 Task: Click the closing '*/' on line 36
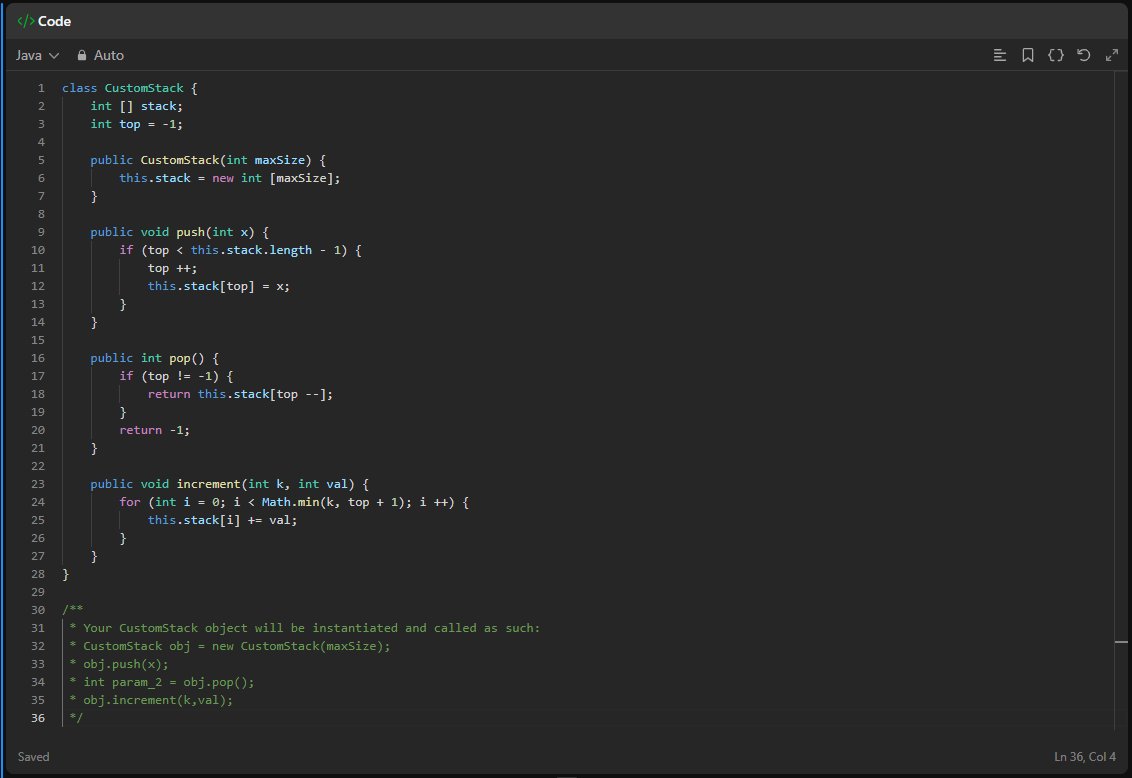pos(76,718)
